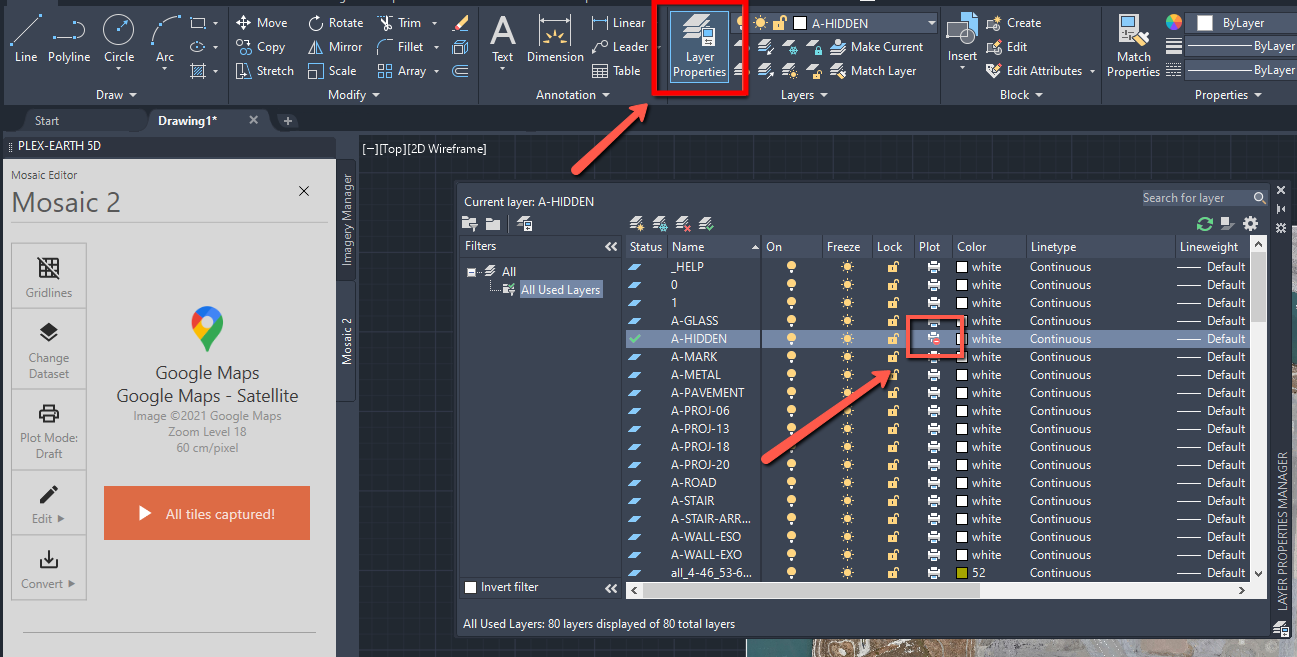
Task: Click the Match Layer tool
Action: coord(873,71)
